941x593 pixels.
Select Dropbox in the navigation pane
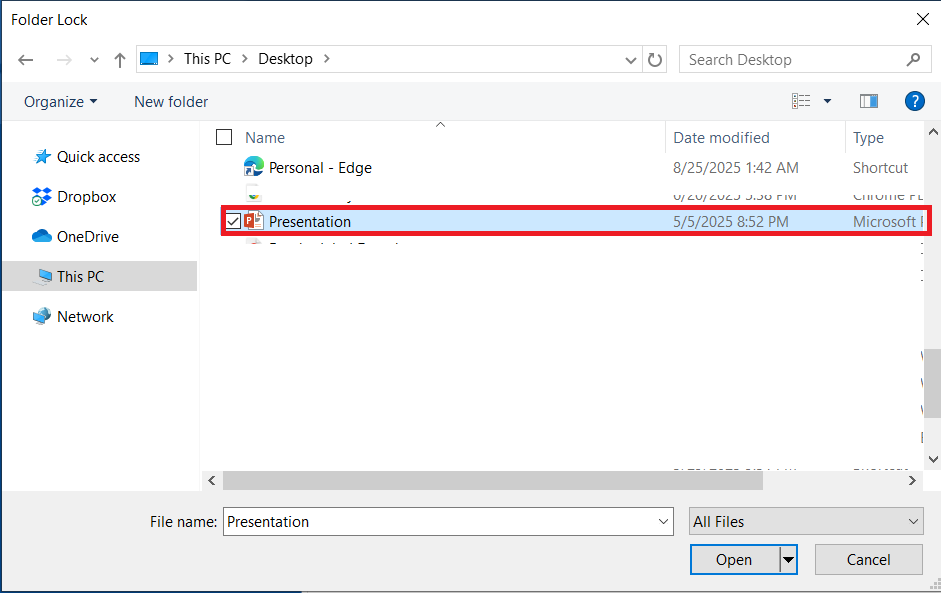(86, 197)
